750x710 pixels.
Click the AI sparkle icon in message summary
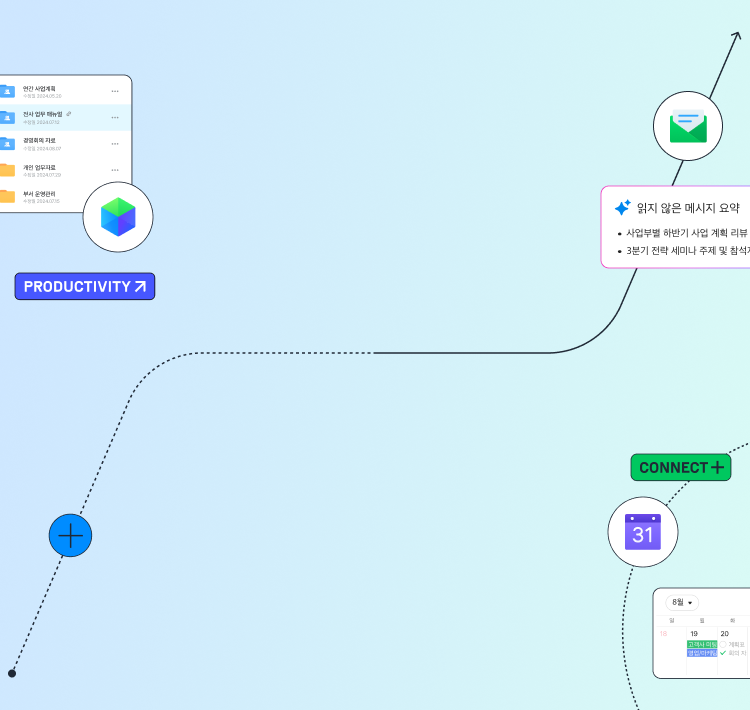click(x=623, y=207)
